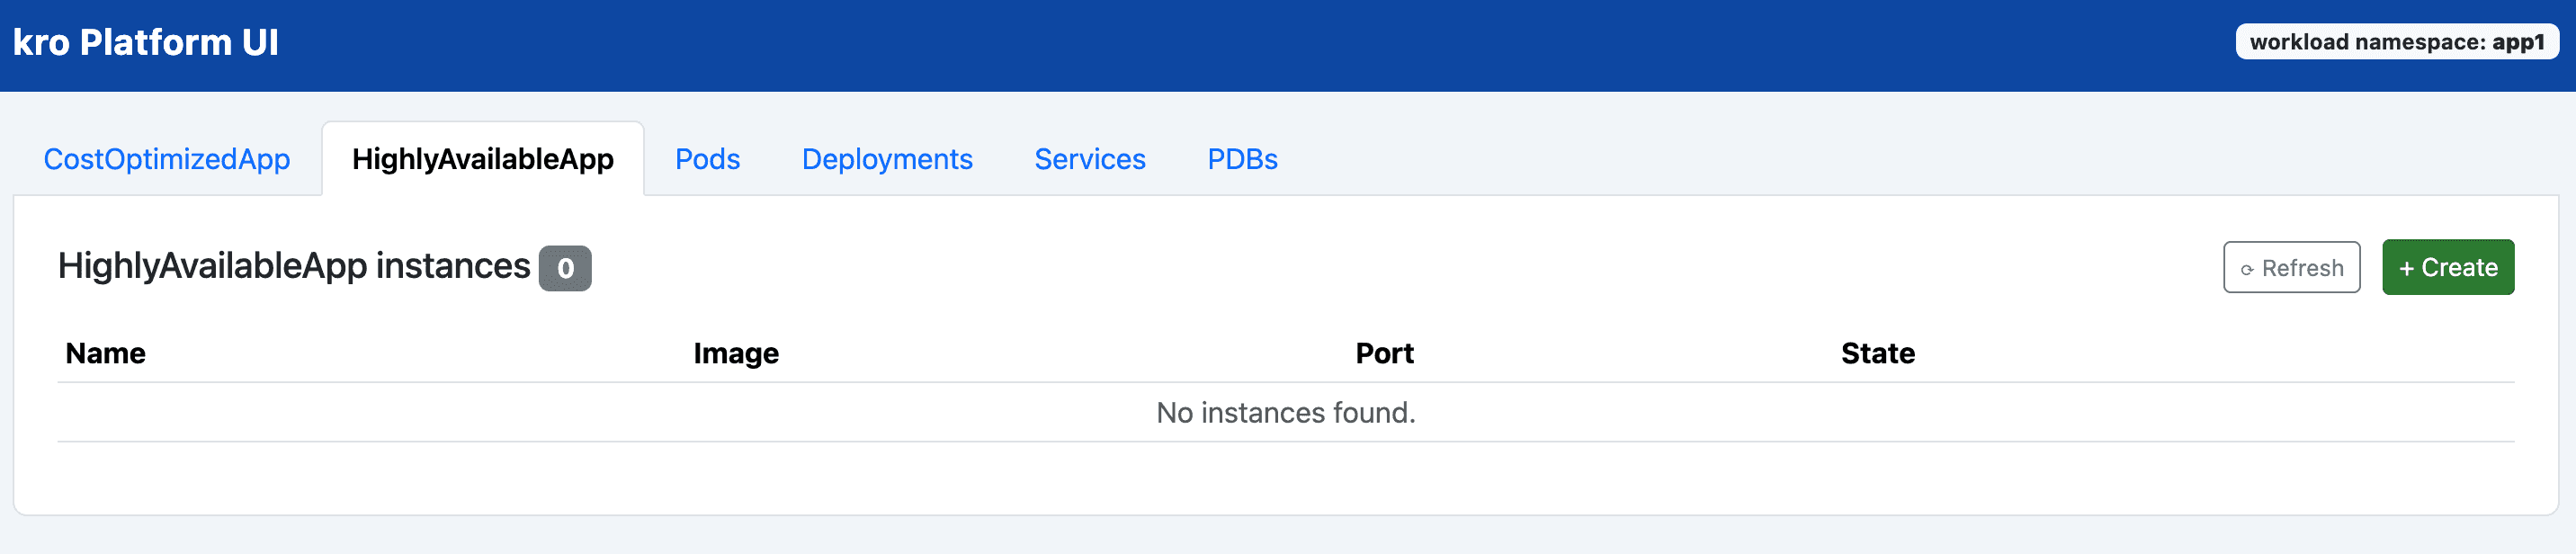The image size is (2576, 554).
Task: Click the HighlyAvailableApp instances heading
Action: (x=294, y=266)
